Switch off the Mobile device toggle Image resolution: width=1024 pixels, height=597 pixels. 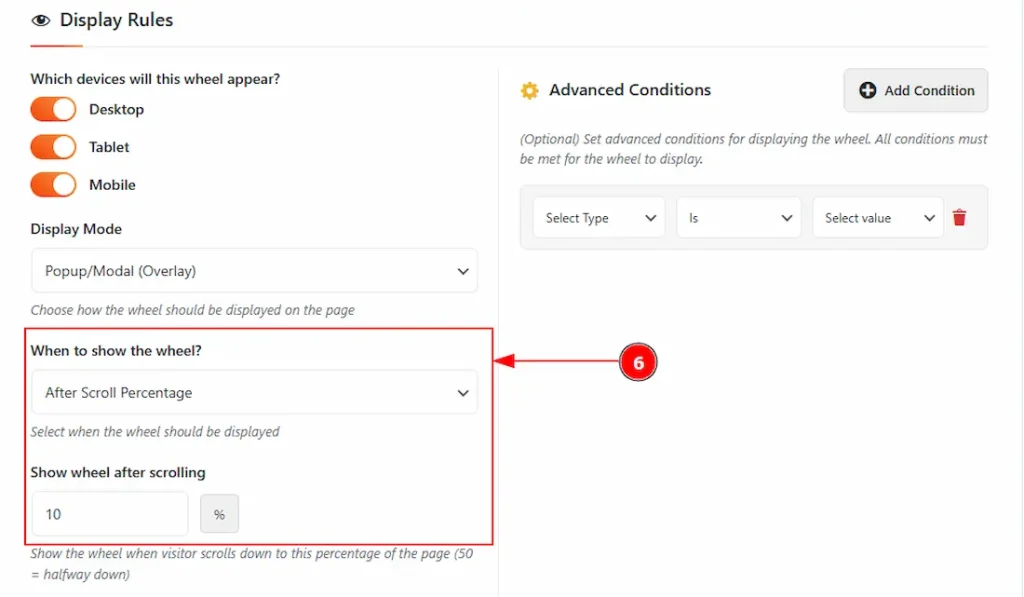coord(53,185)
